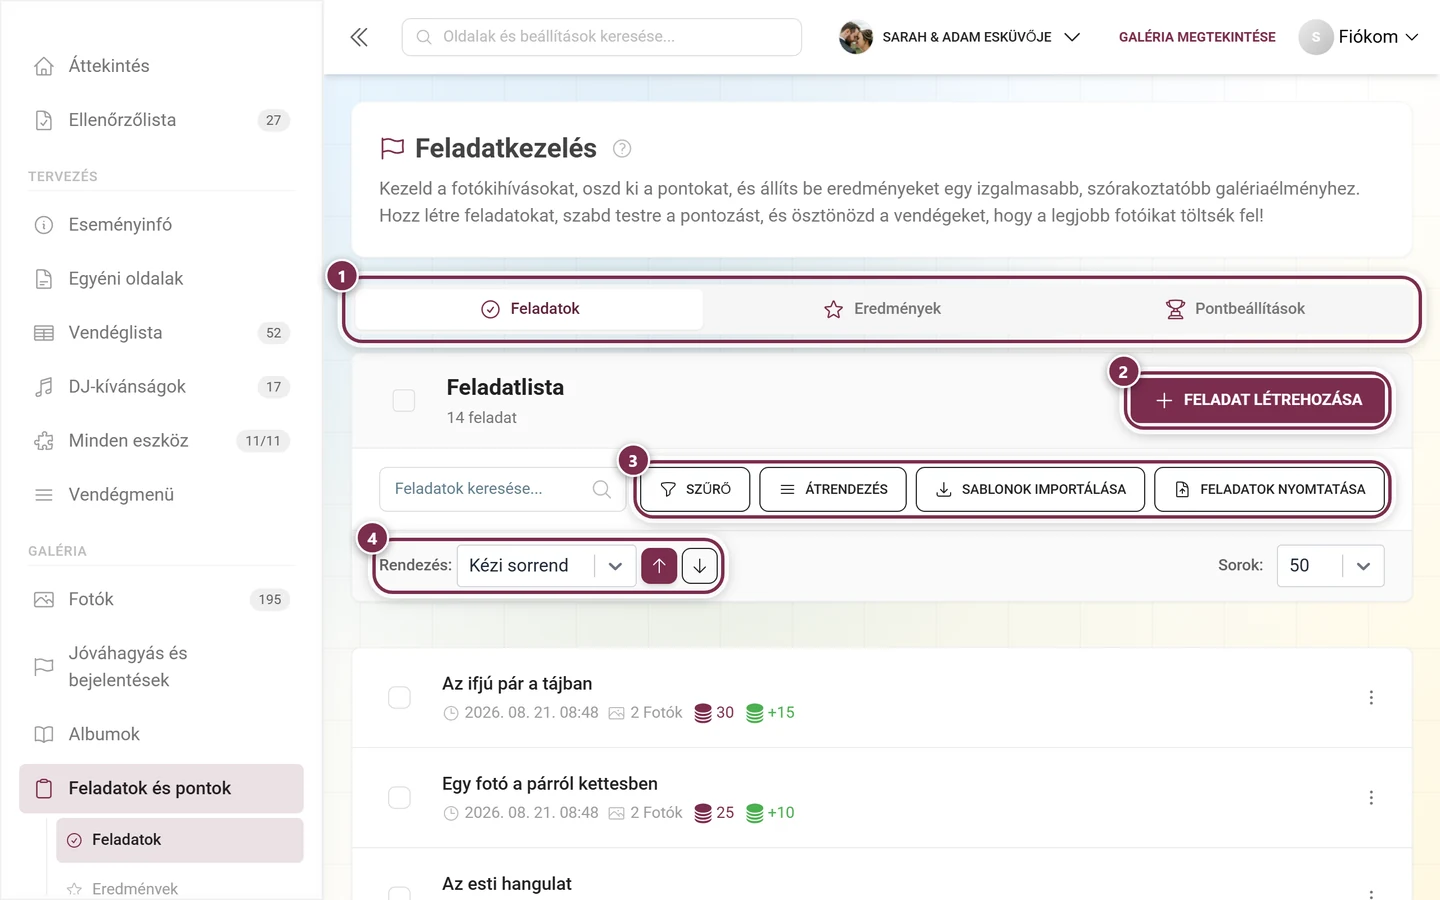This screenshot has width=1440, height=900.
Task: Click the Fiókom account avatar
Action: pyautogui.click(x=1316, y=37)
